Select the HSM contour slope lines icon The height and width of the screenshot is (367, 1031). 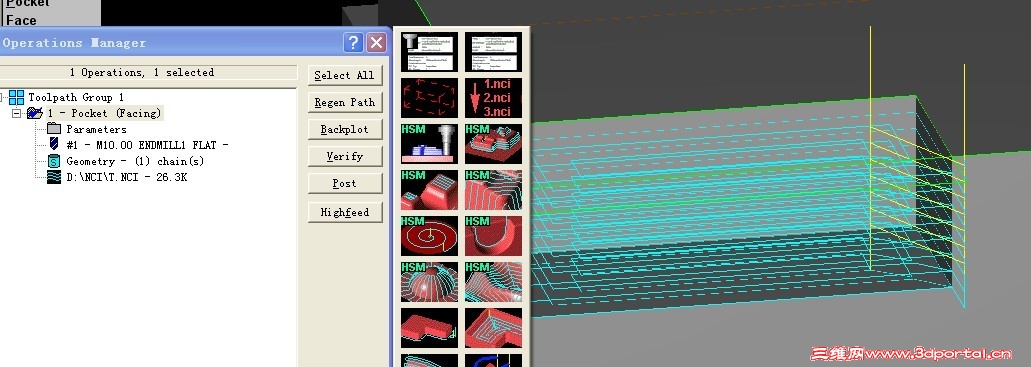point(493,282)
